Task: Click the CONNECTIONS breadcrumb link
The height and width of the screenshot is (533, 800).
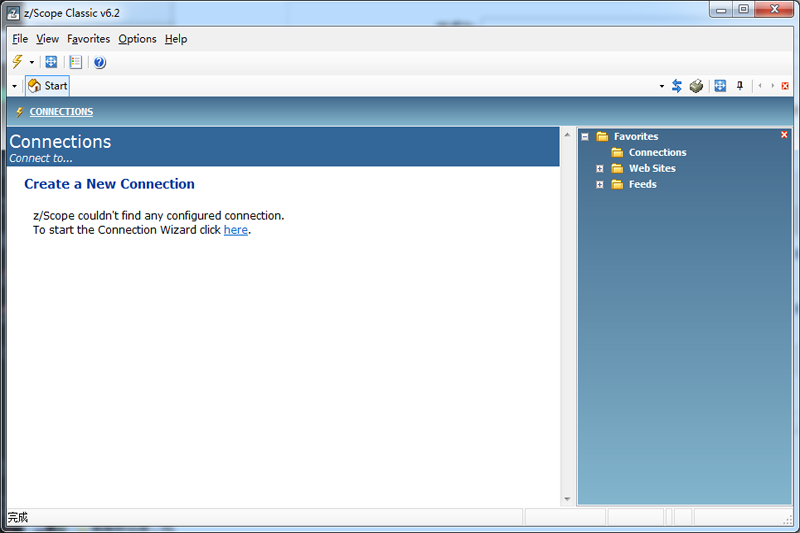Action: coord(61,112)
